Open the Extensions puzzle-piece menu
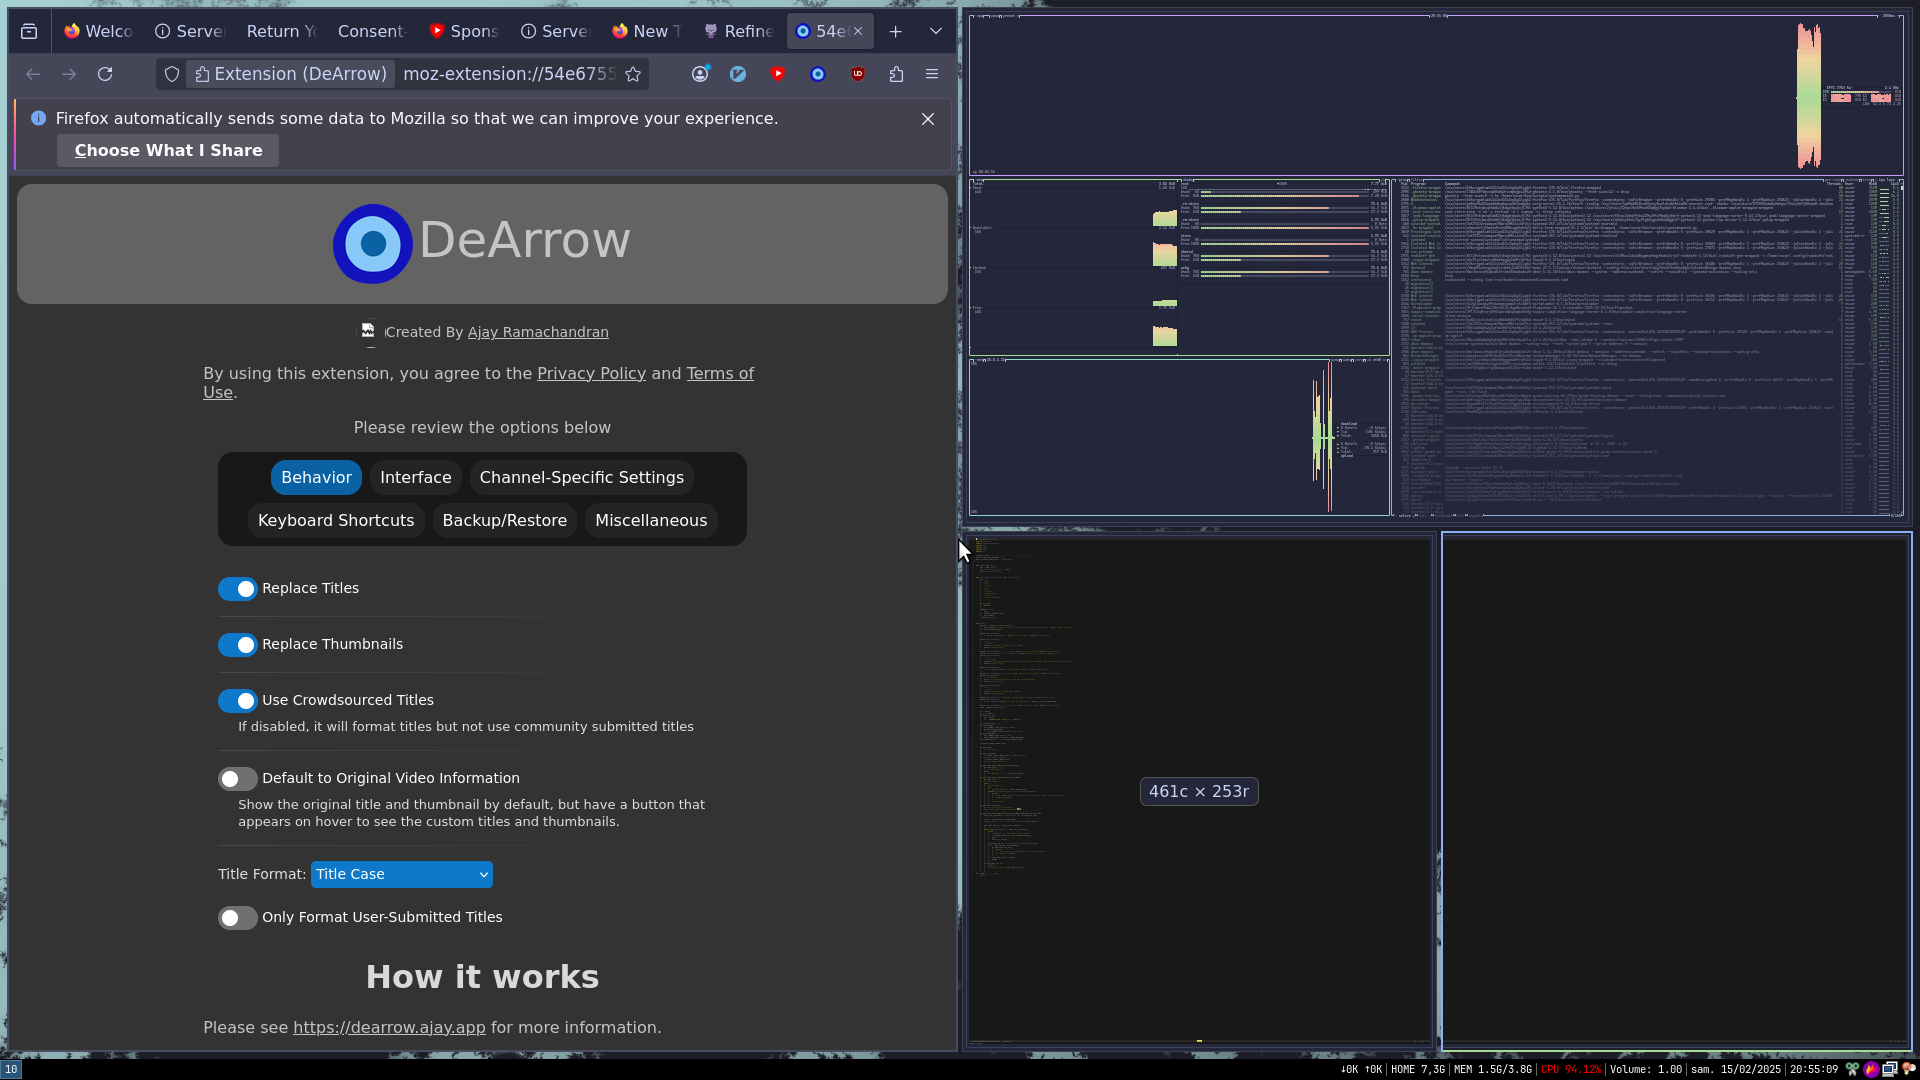The height and width of the screenshot is (1080, 1920). [896, 74]
